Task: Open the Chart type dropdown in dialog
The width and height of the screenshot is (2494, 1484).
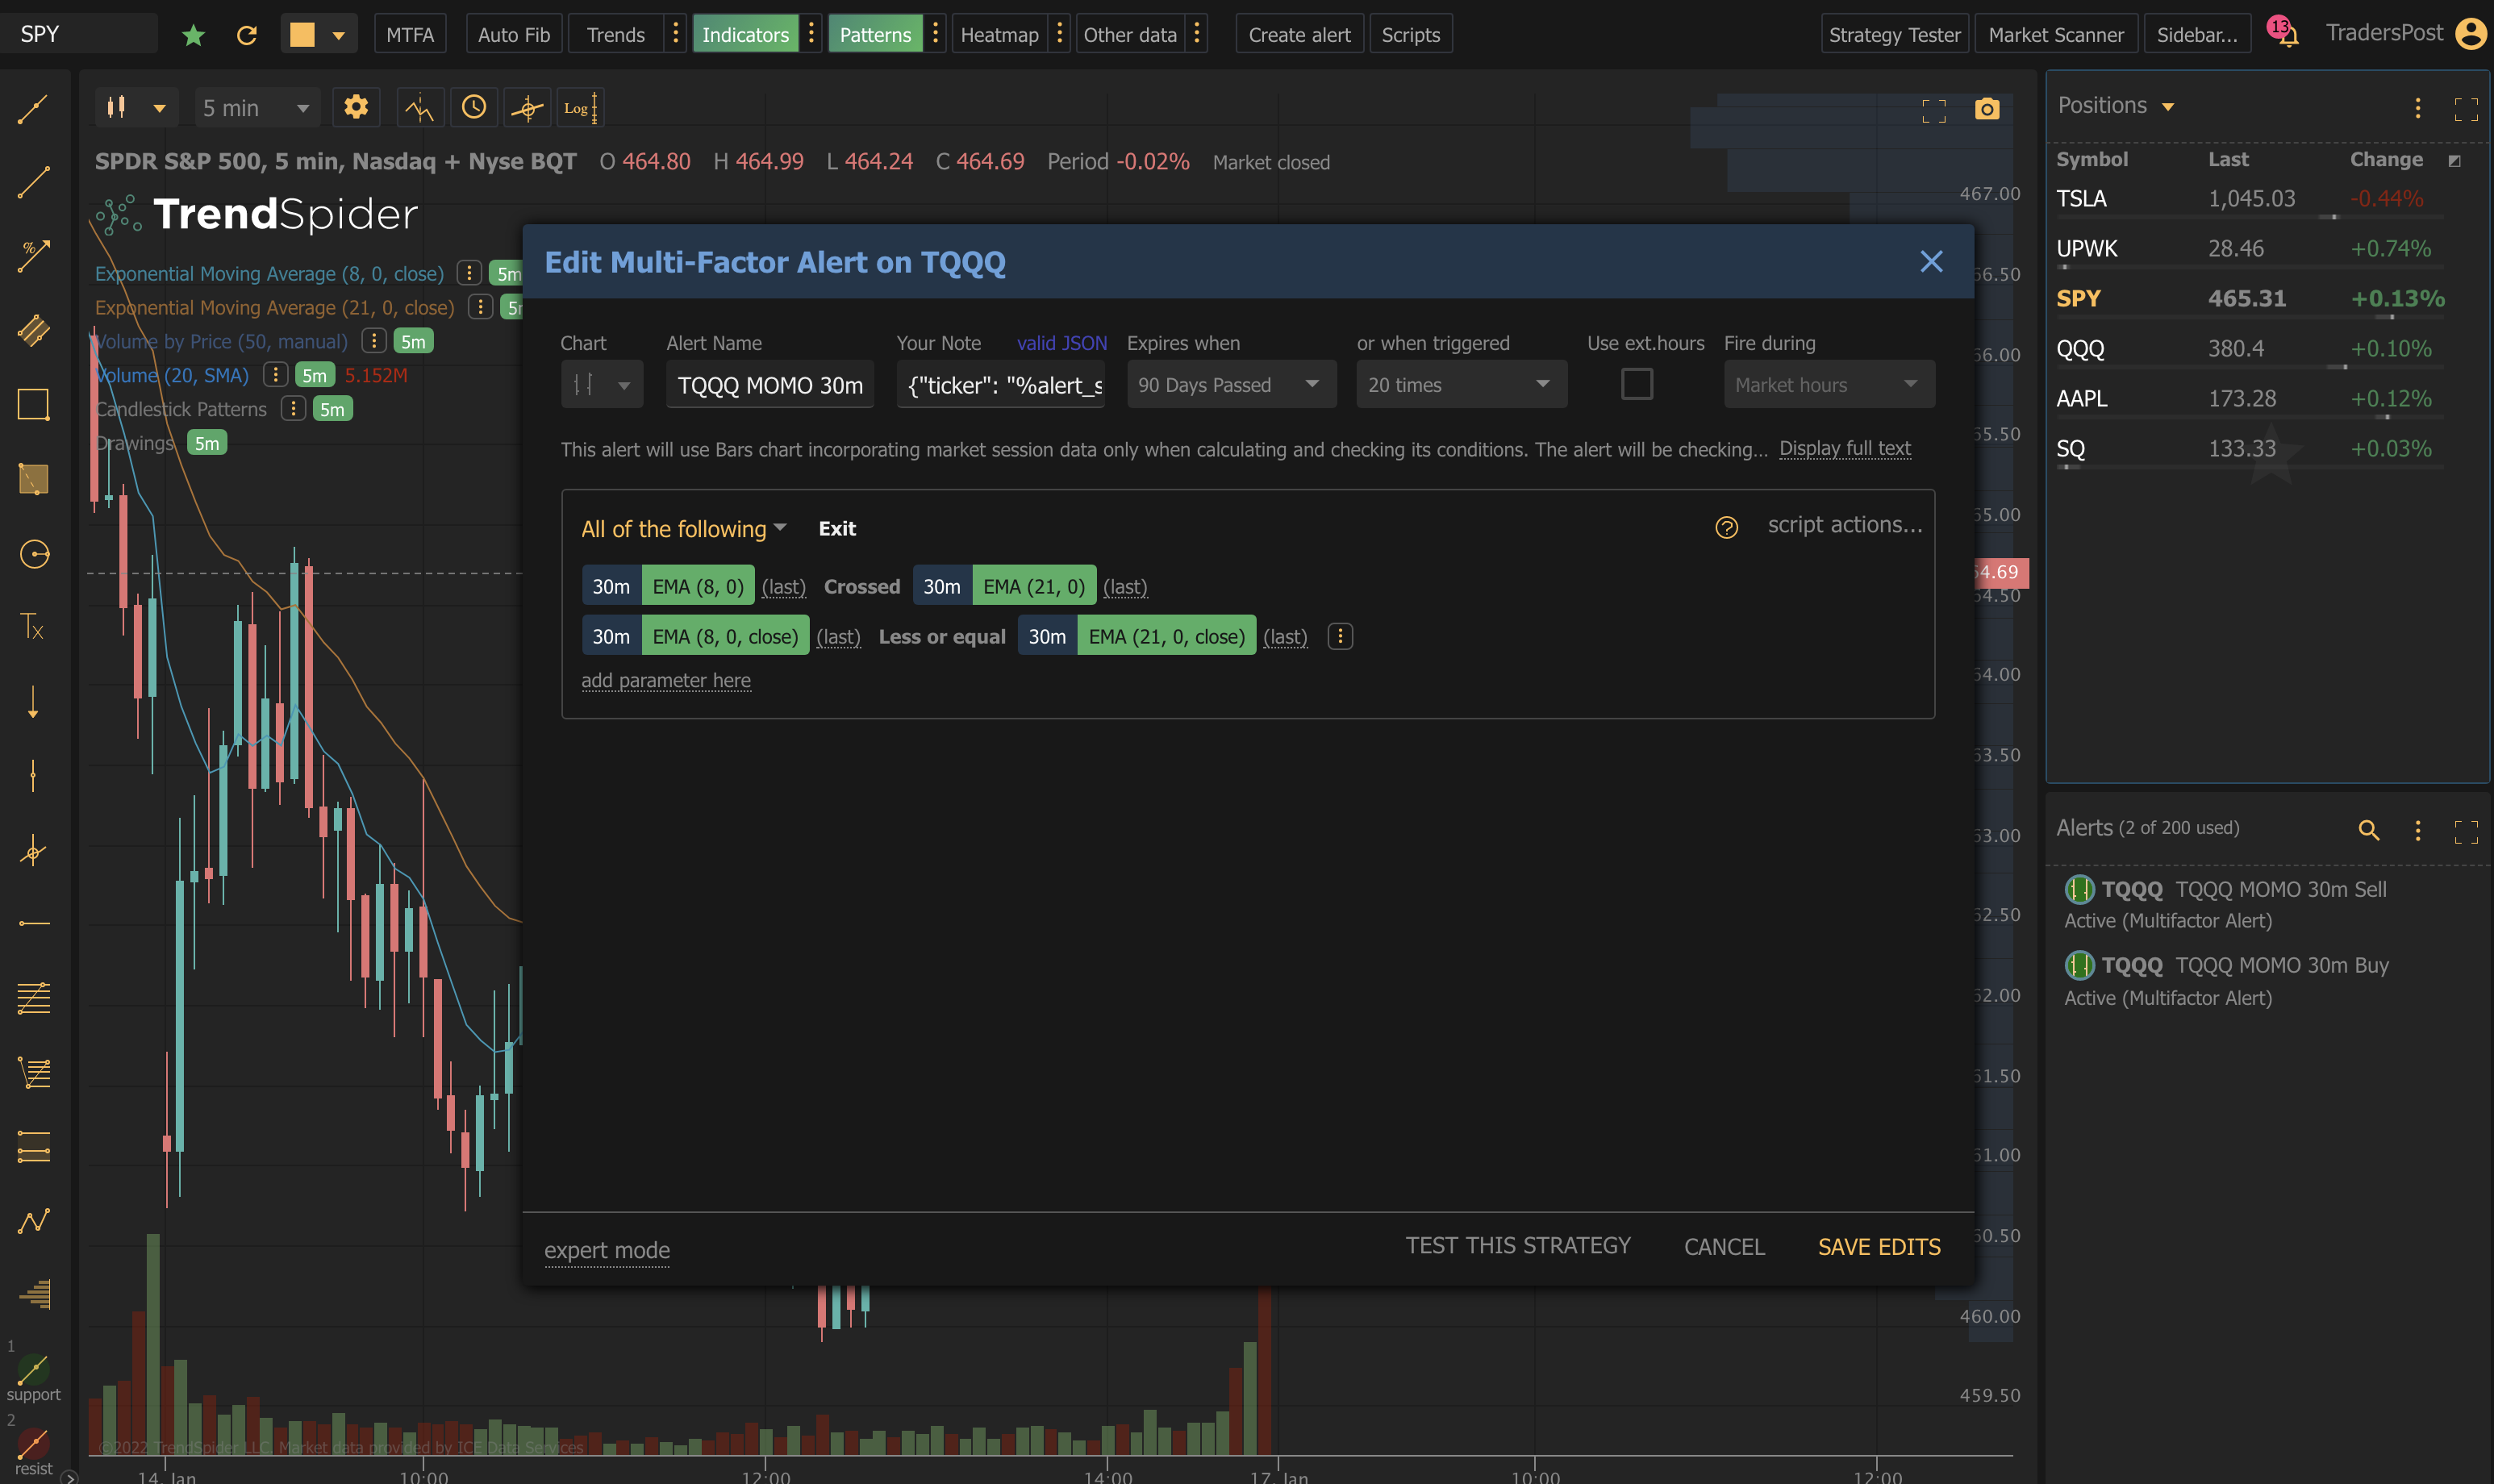Action: [601, 384]
